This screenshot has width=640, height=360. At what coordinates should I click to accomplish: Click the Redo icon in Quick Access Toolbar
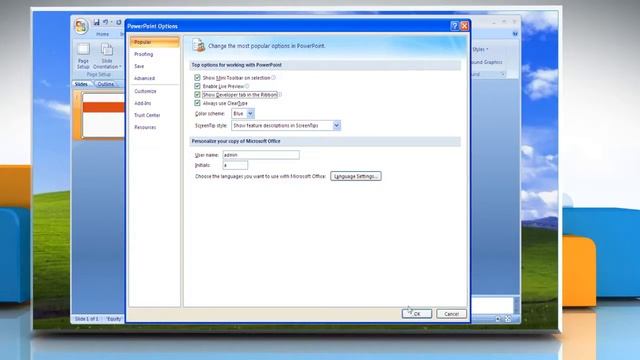tap(118, 22)
